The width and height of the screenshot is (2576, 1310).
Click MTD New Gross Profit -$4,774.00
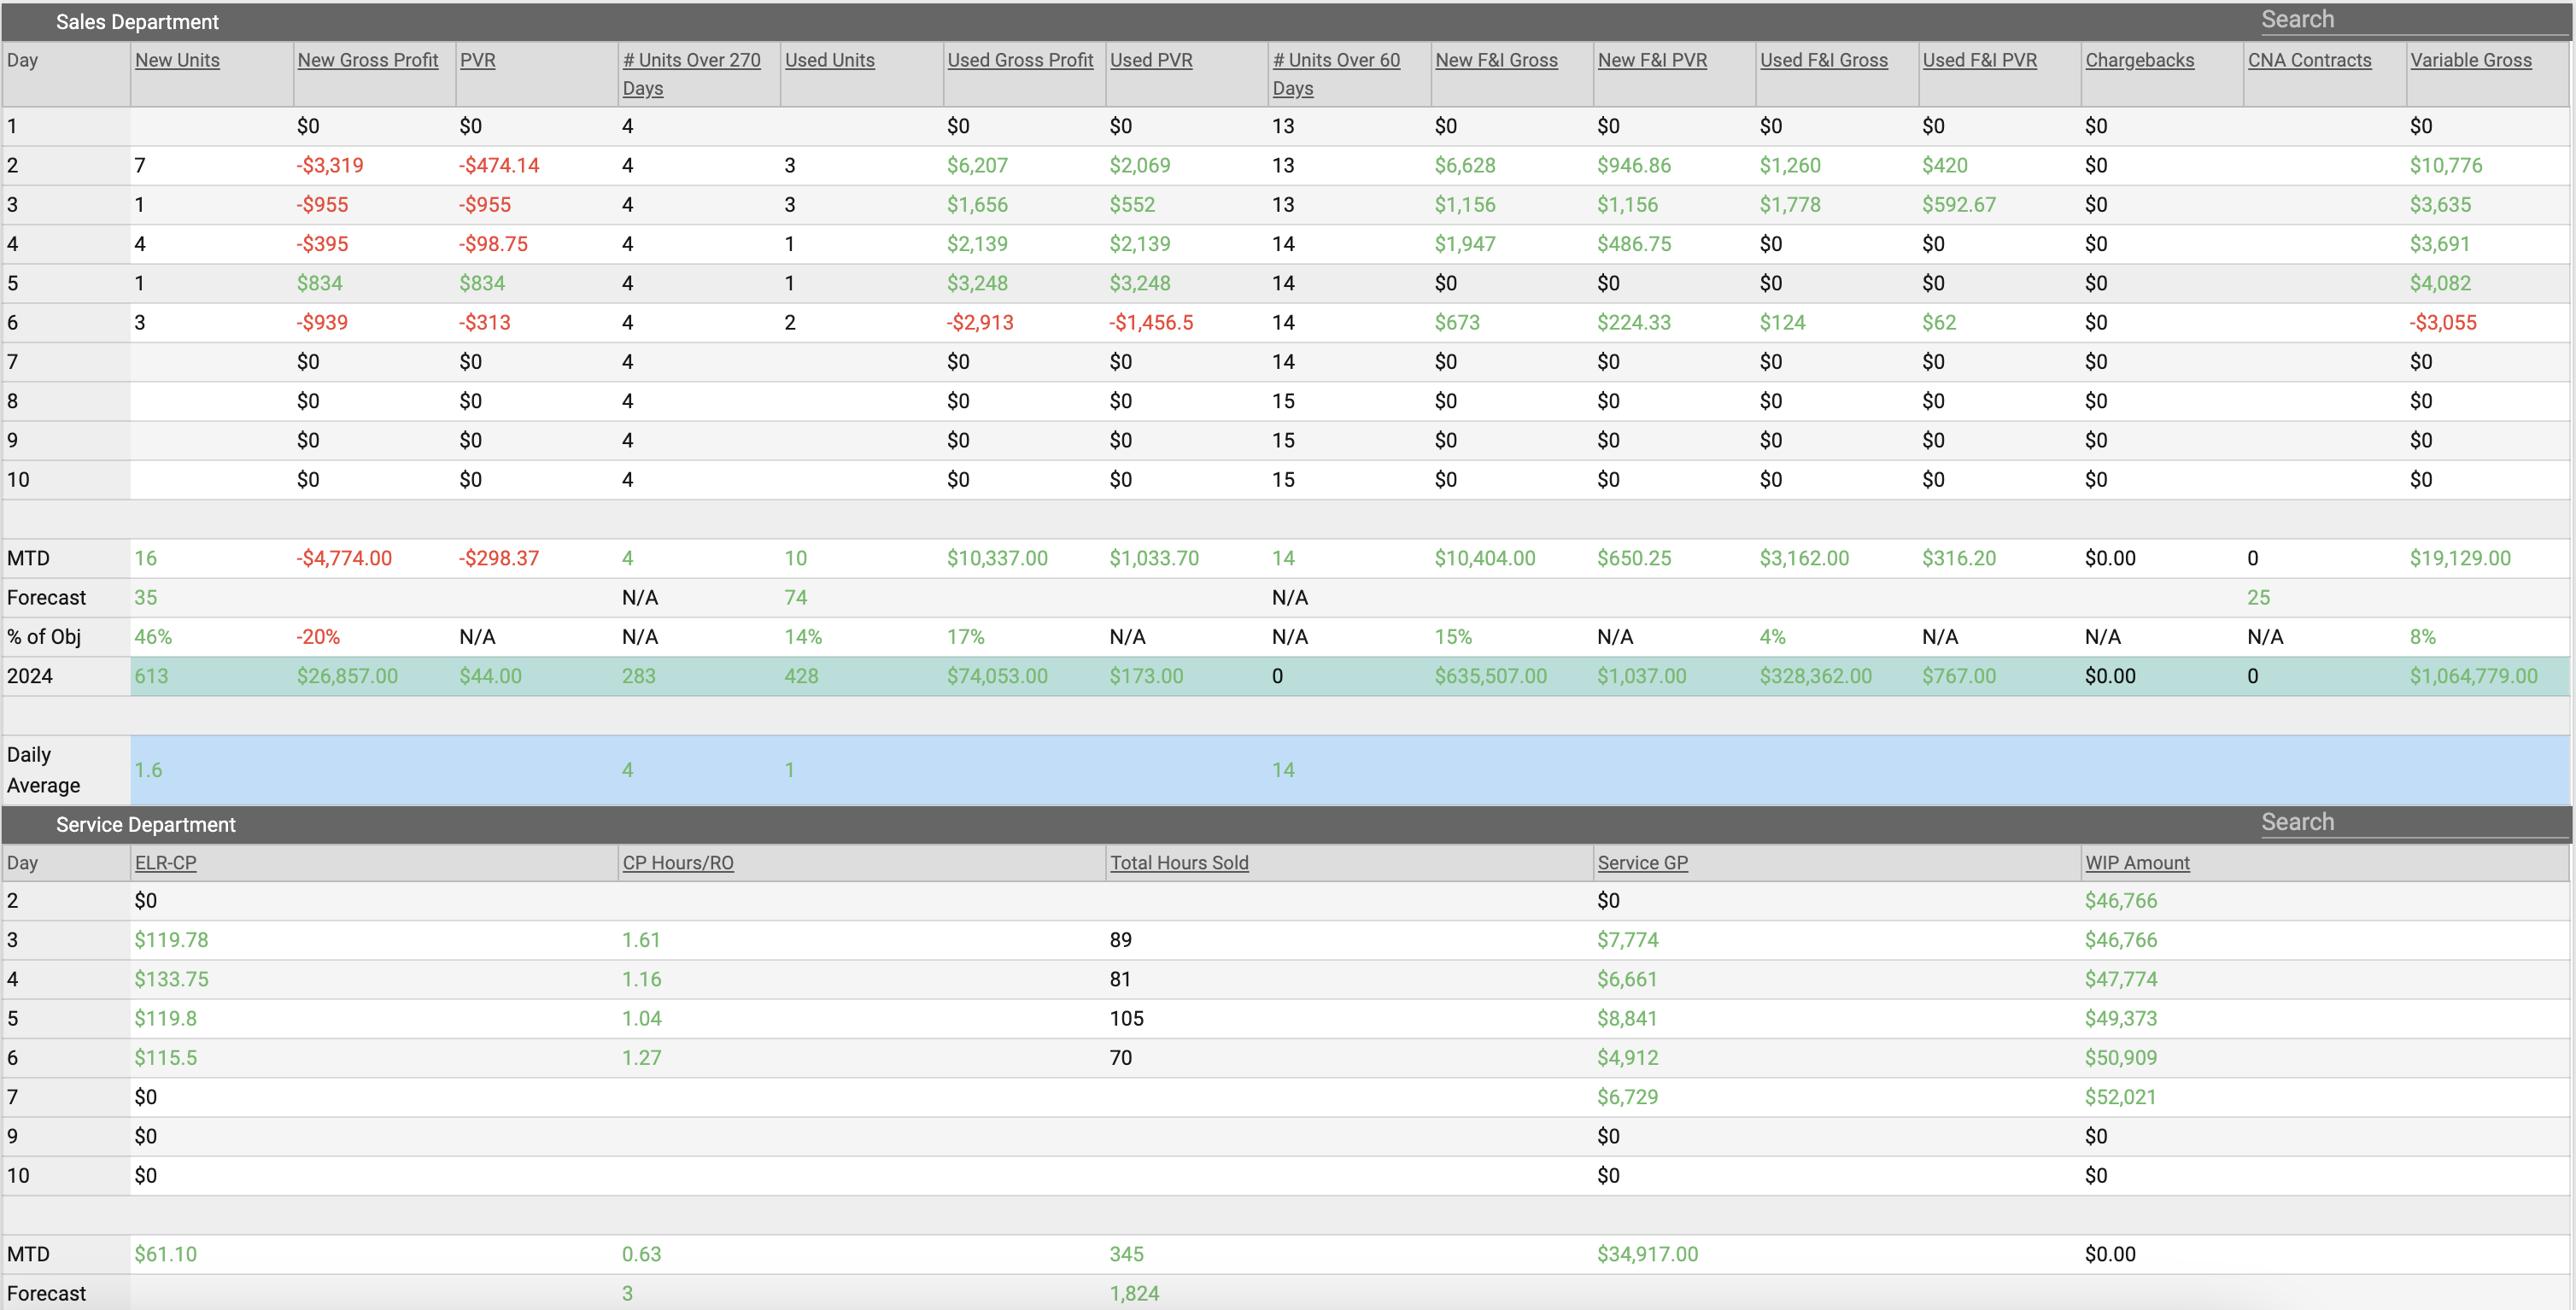click(x=344, y=559)
